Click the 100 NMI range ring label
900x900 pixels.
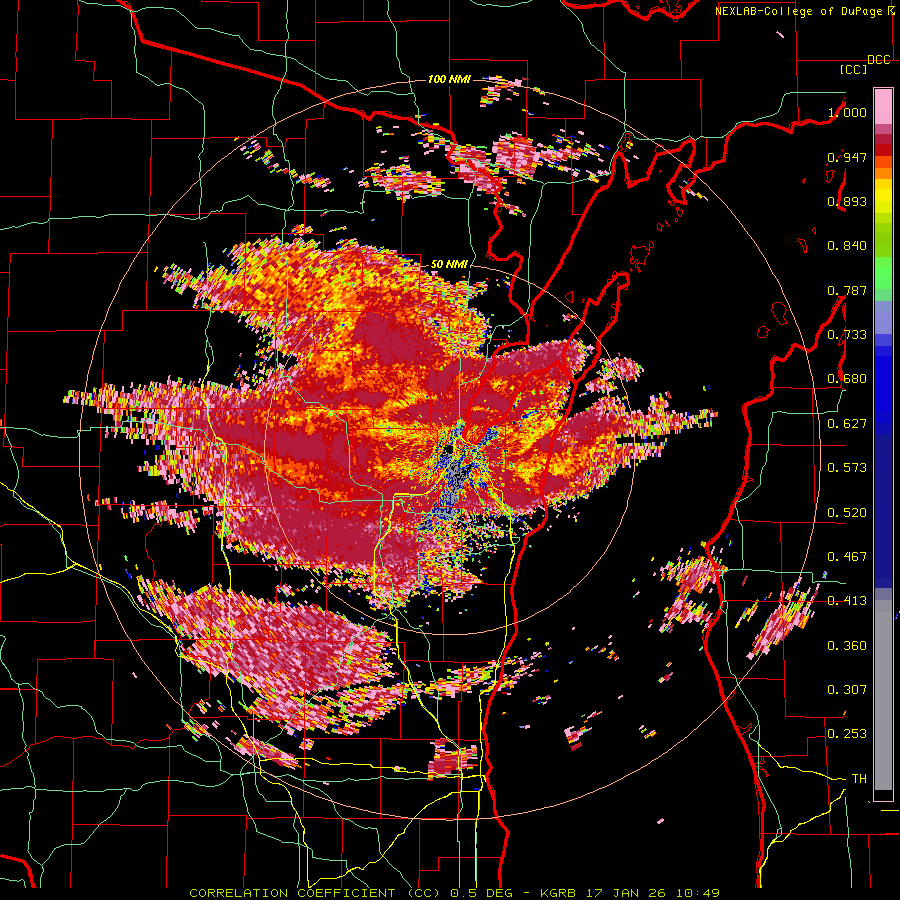click(x=449, y=79)
